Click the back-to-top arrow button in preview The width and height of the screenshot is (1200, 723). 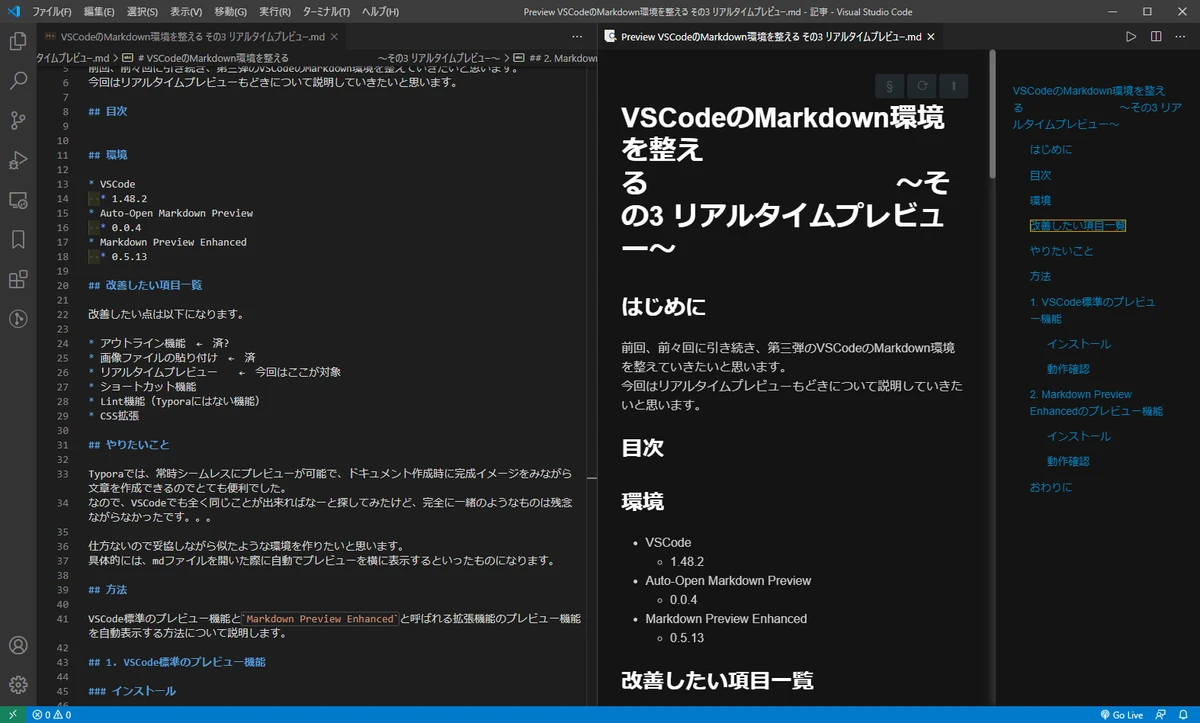[953, 86]
